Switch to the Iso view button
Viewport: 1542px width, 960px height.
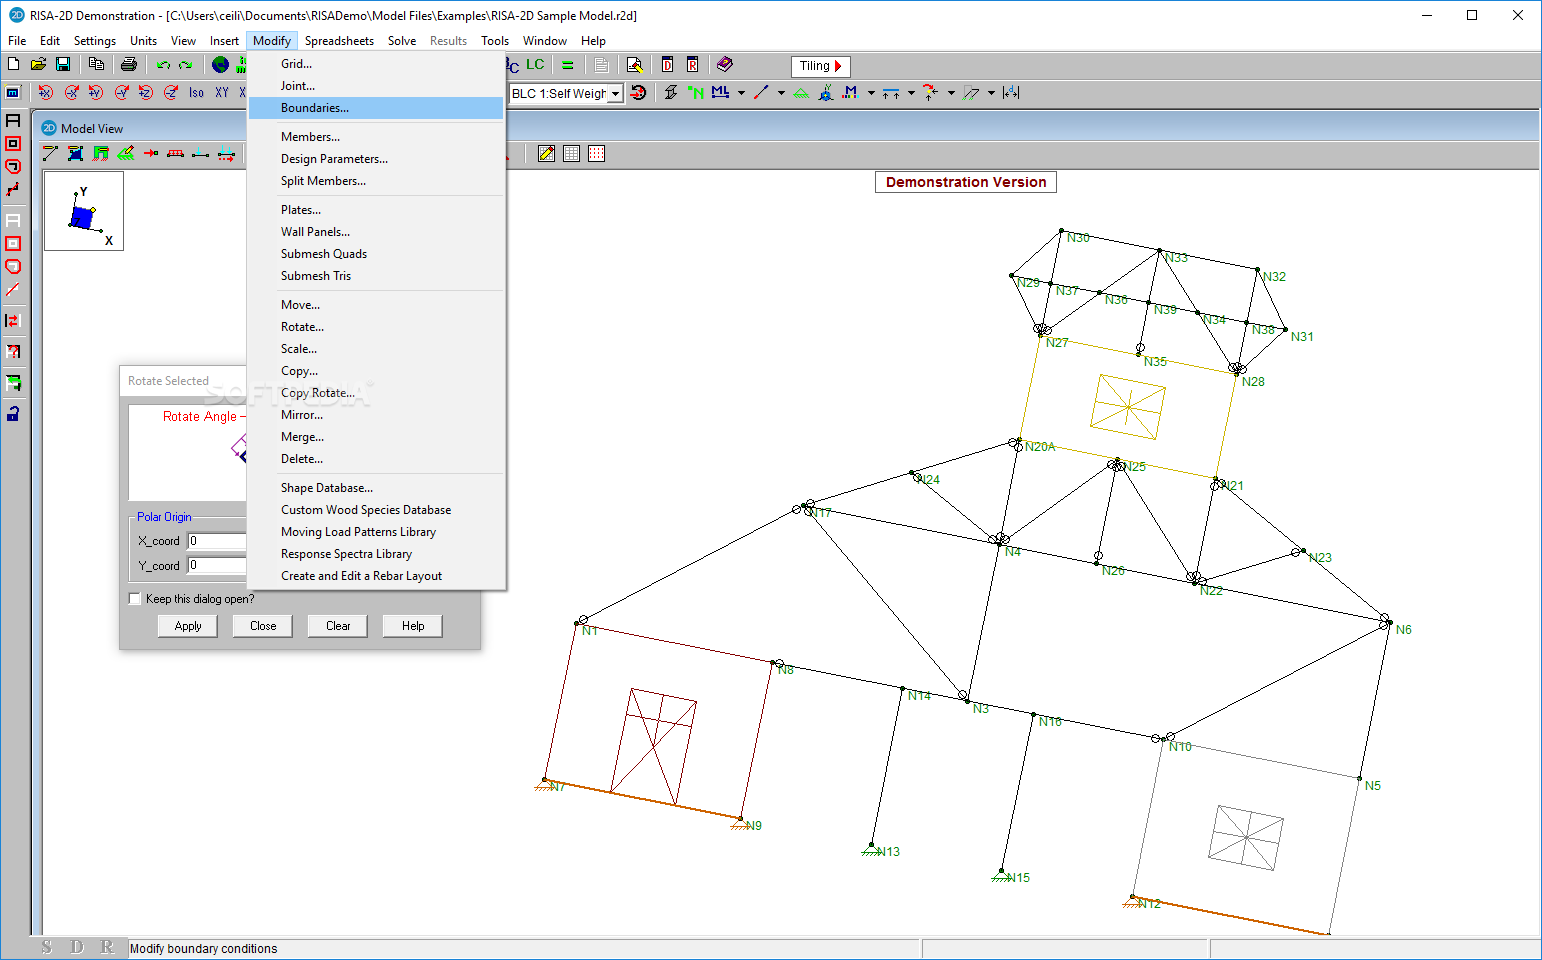click(x=196, y=92)
